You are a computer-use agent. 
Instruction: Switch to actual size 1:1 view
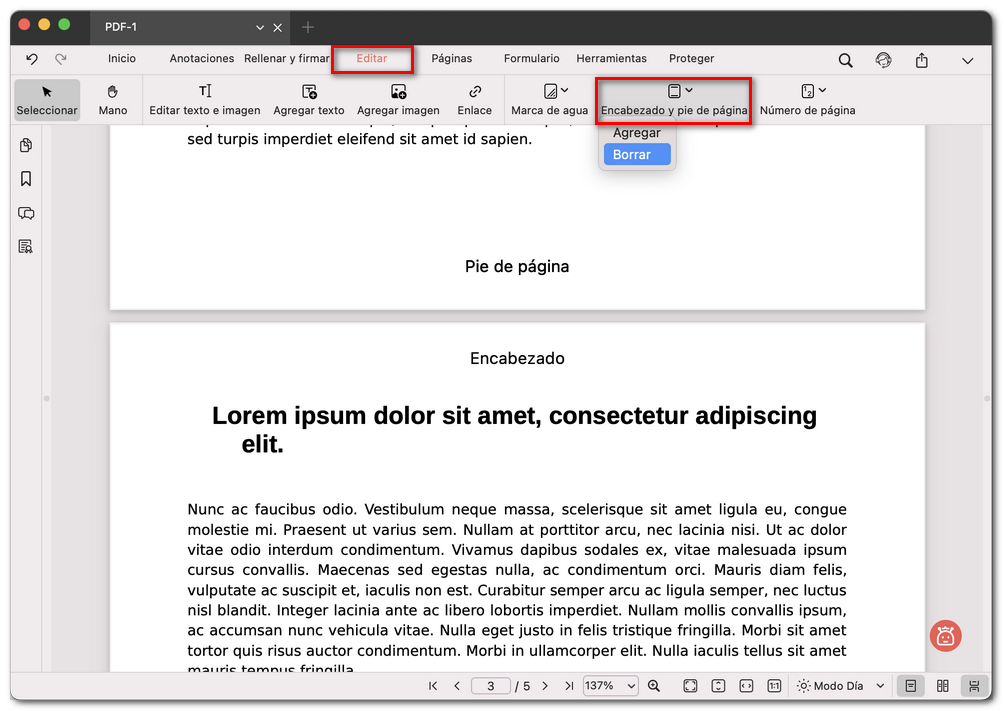pyautogui.click(x=773, y=686)
